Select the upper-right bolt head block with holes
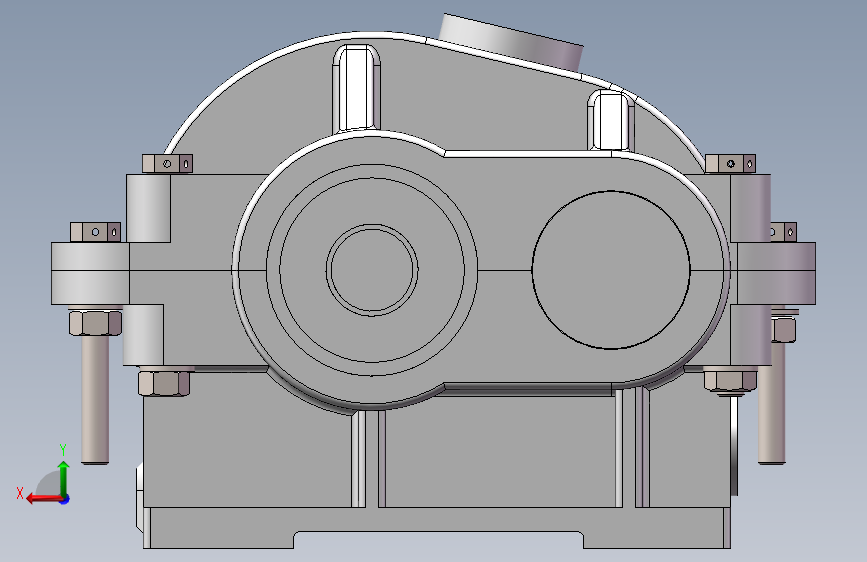 coord(730,164)
